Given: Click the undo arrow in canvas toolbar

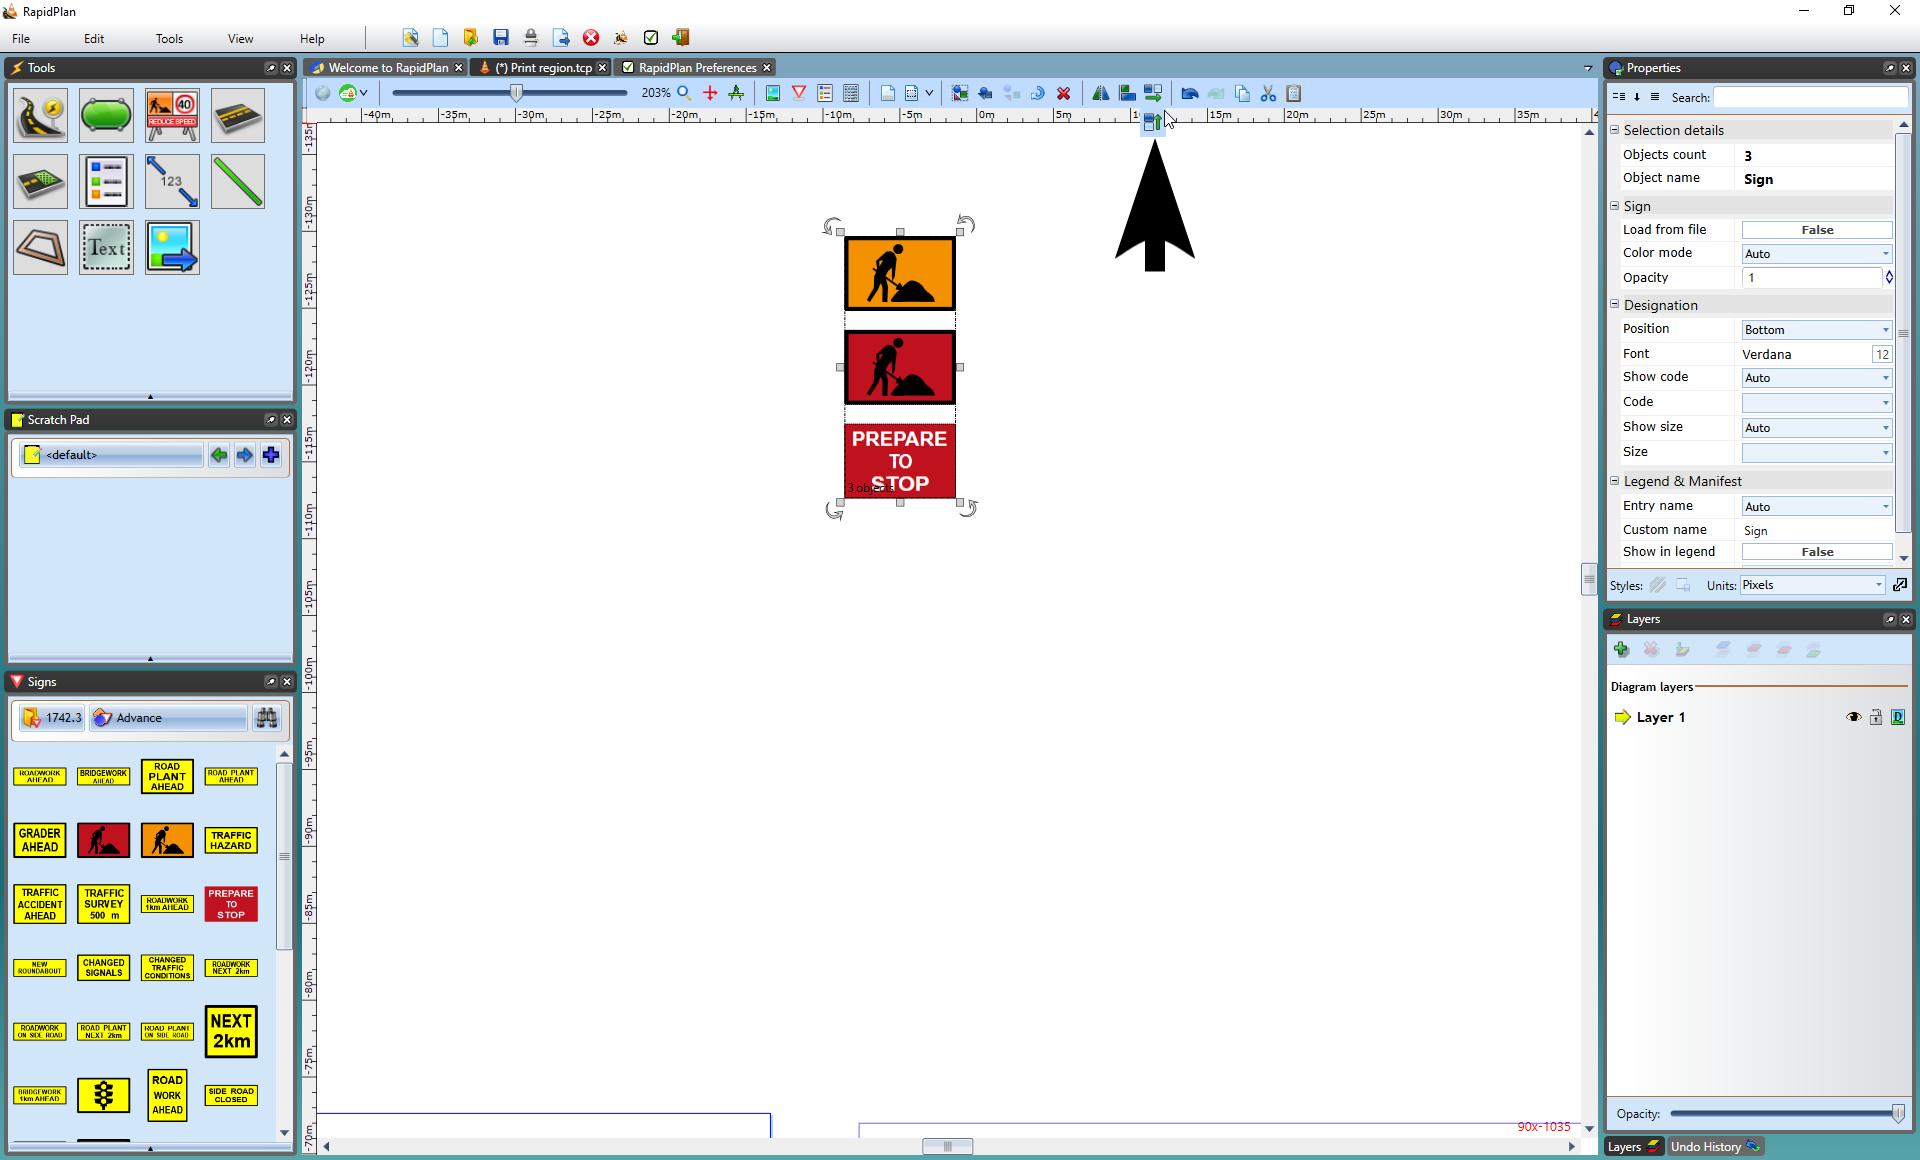Looking at the screenshot, I should pos(1190,93).
